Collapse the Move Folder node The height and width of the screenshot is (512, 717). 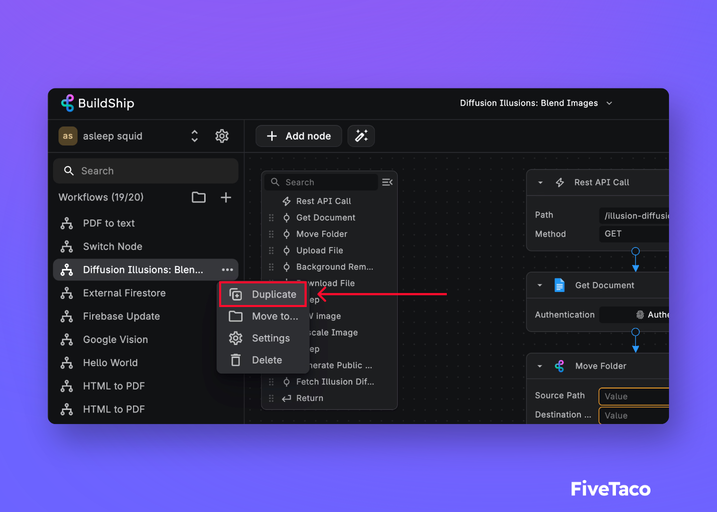tap(541, 366)
